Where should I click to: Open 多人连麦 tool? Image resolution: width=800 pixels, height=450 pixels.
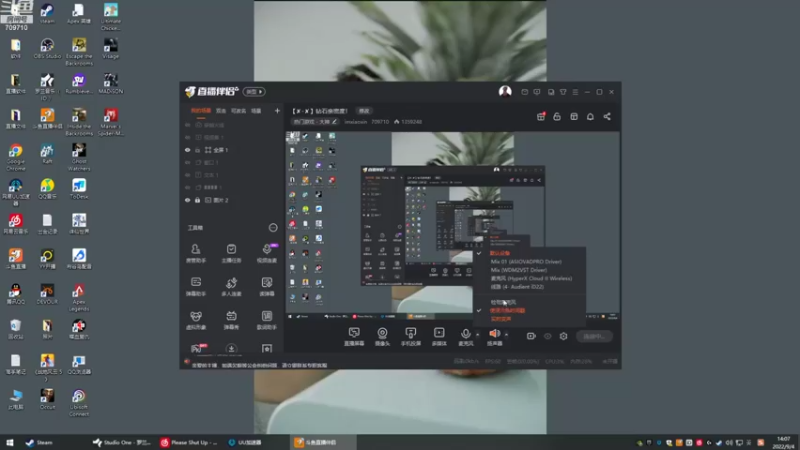[x=231, y=287]
